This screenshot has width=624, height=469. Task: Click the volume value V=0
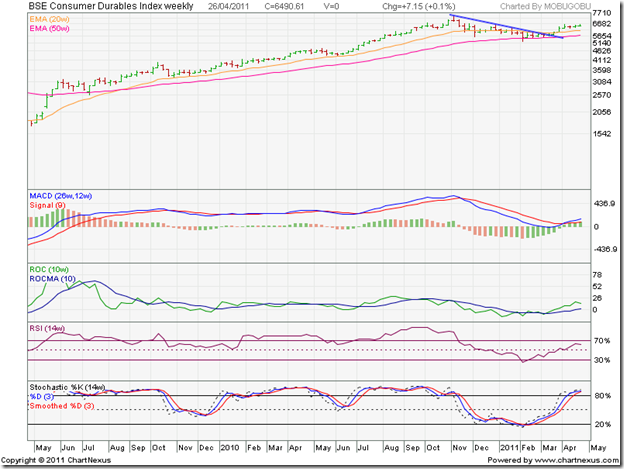tap(331, 7)
